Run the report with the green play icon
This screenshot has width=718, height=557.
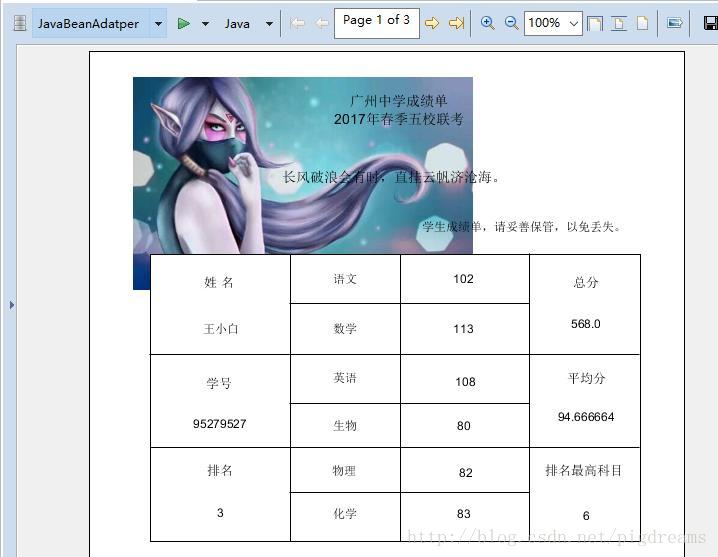click(184, 23)
